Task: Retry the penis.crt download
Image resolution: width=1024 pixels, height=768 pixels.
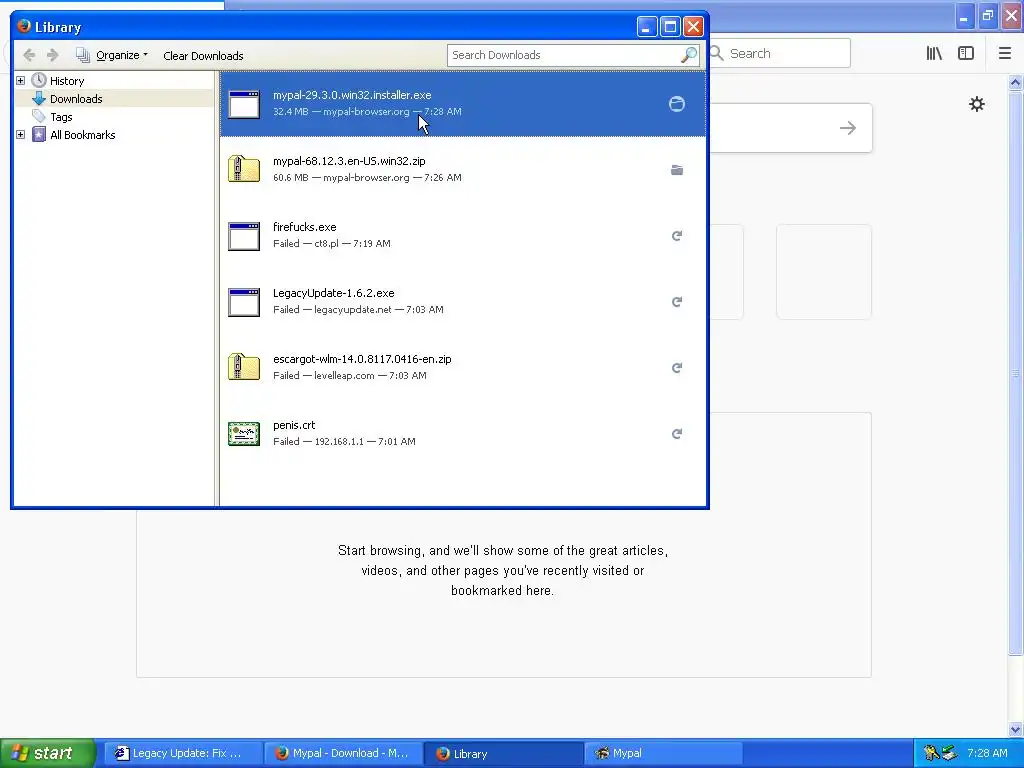Action: point(677,434)
